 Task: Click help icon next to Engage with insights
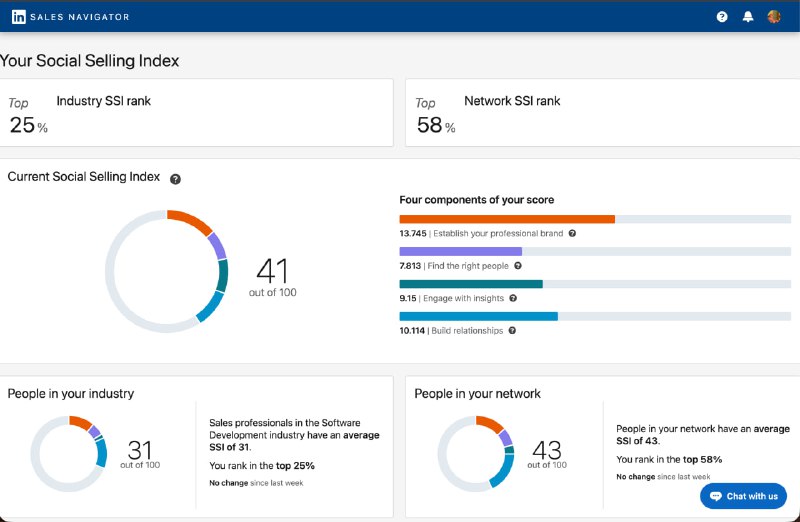[x=513, y=298]
